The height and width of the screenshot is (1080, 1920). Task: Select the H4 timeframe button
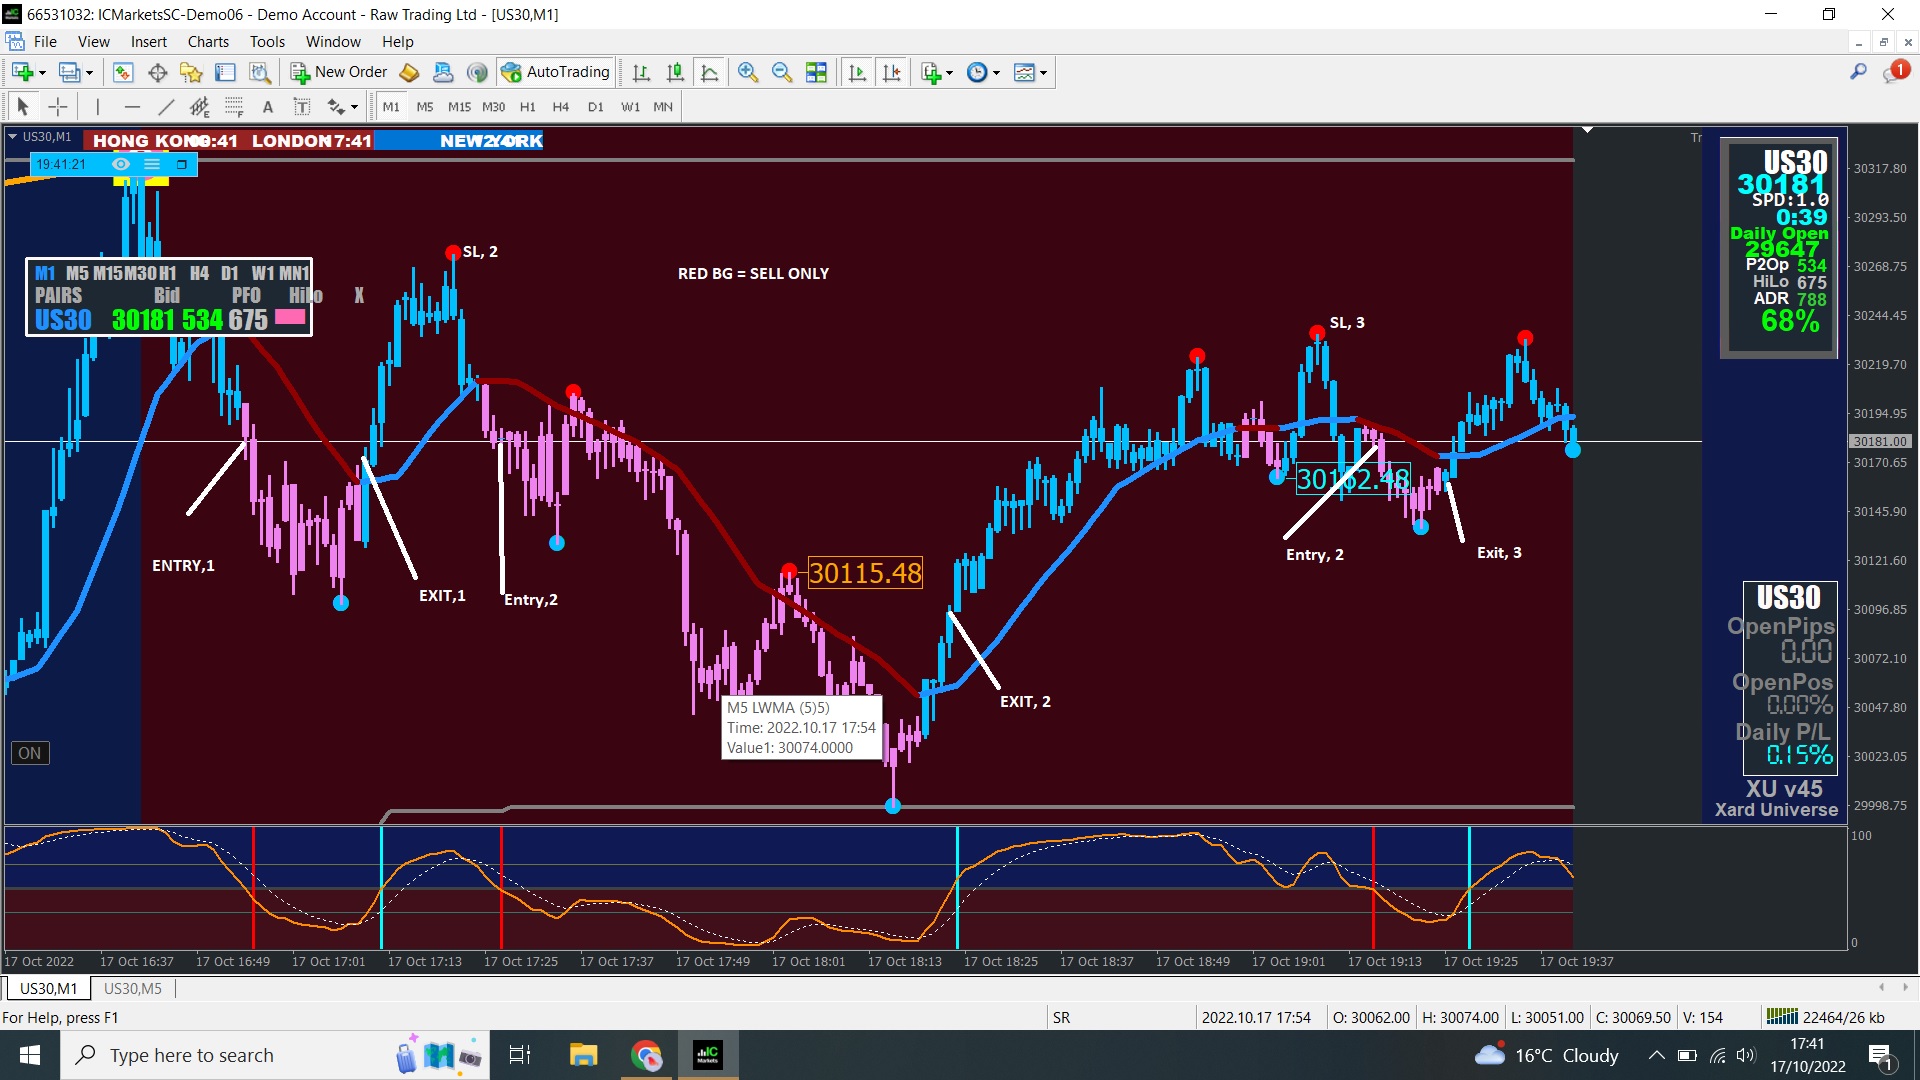pos(561,107)
